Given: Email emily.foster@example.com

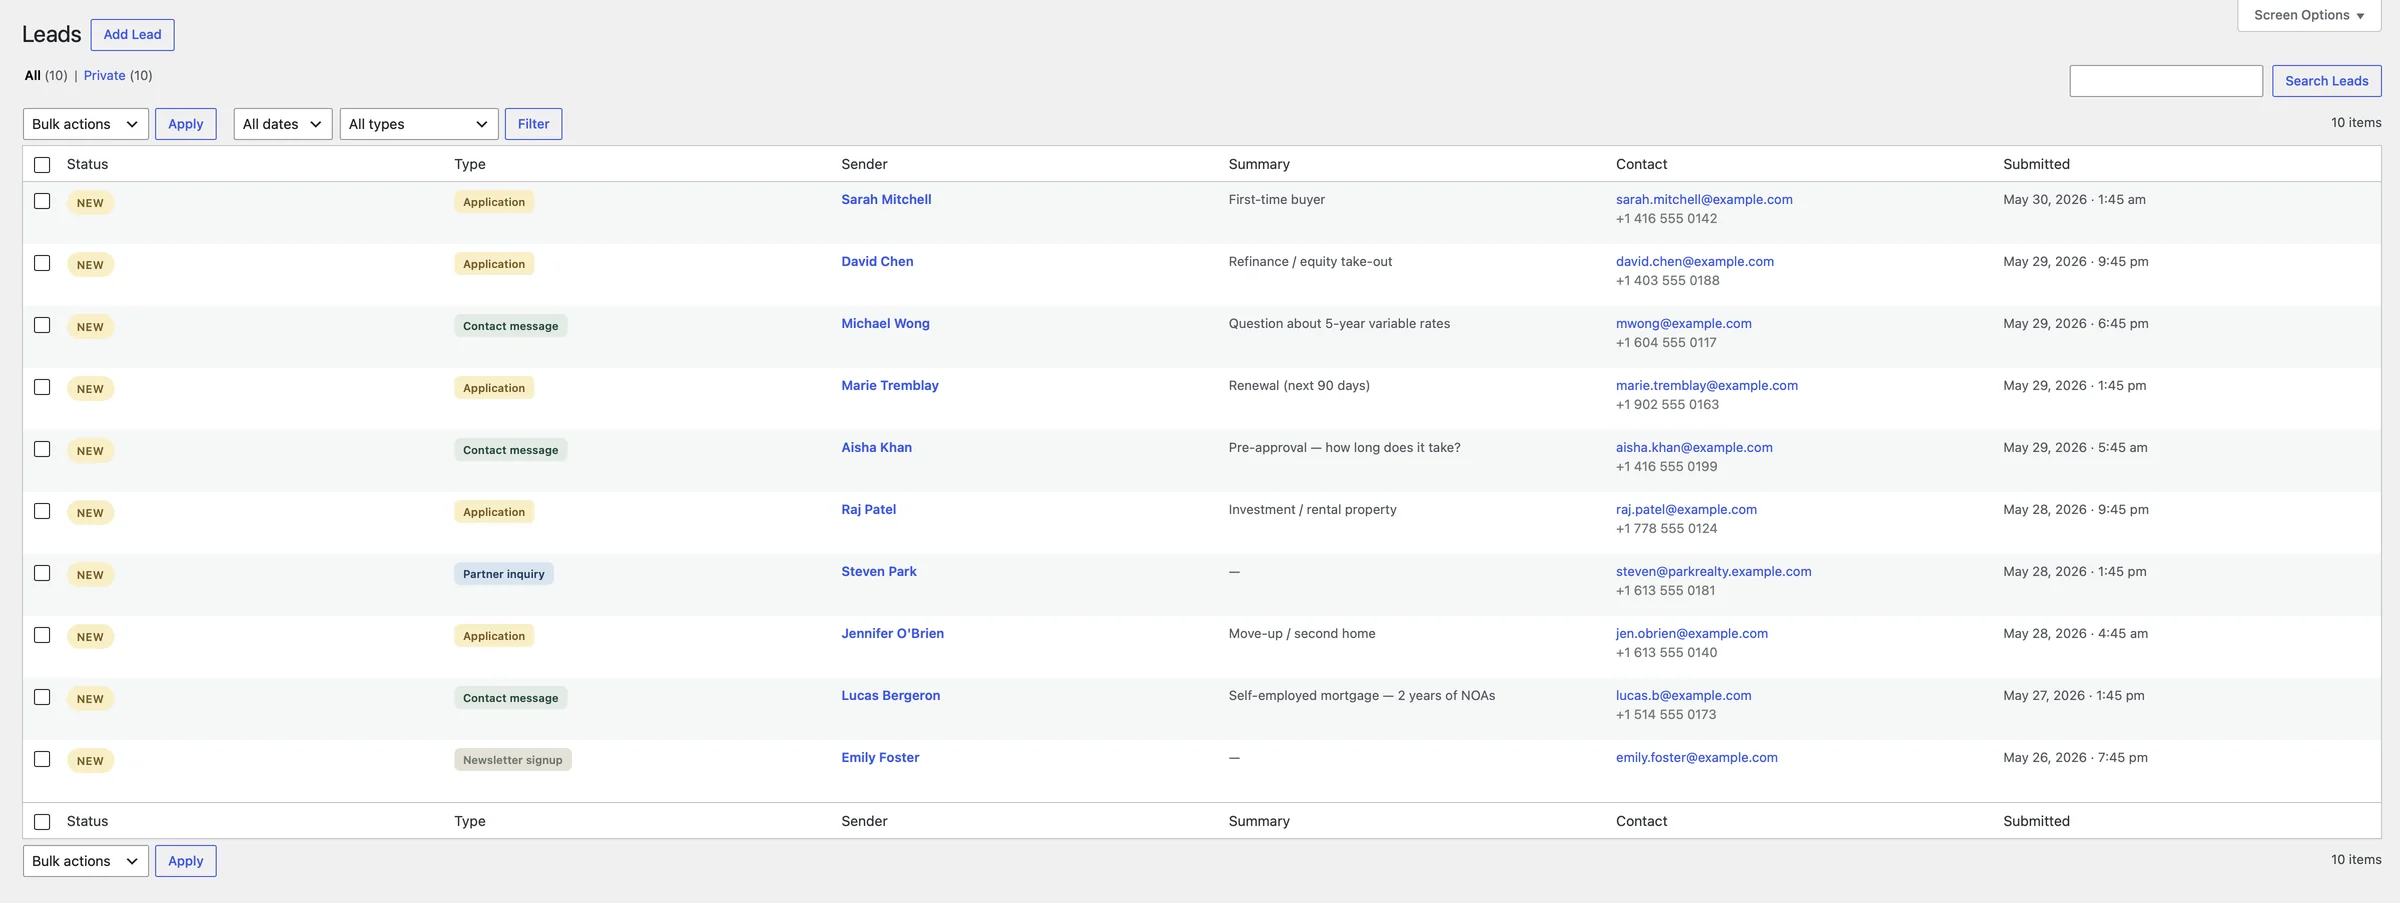Looking at the screenshot, I should pos(1697,758).
